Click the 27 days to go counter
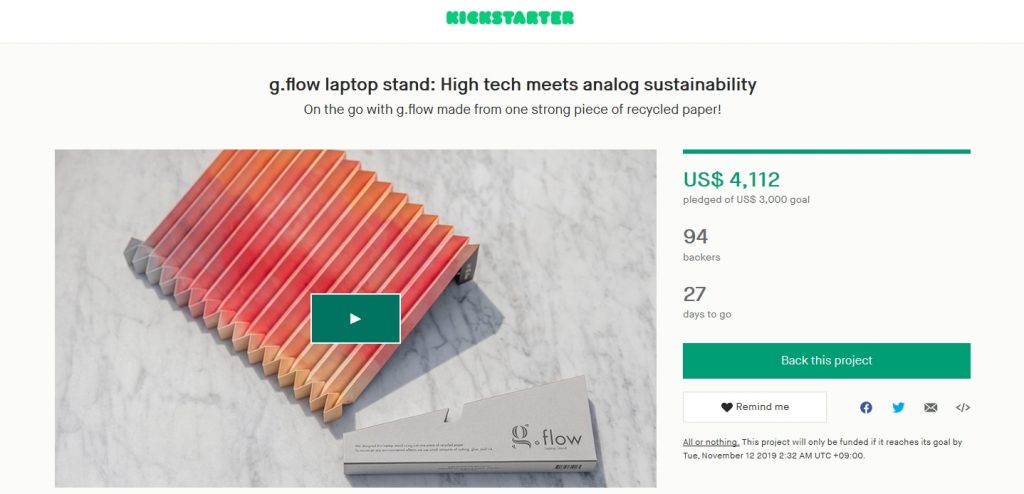Screen dimensions: 1024x494 pyautogui.click(x=695, y=293)
